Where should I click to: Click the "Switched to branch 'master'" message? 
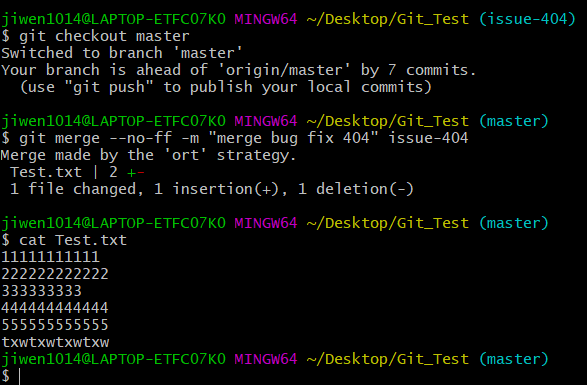(x=122, y=53)
